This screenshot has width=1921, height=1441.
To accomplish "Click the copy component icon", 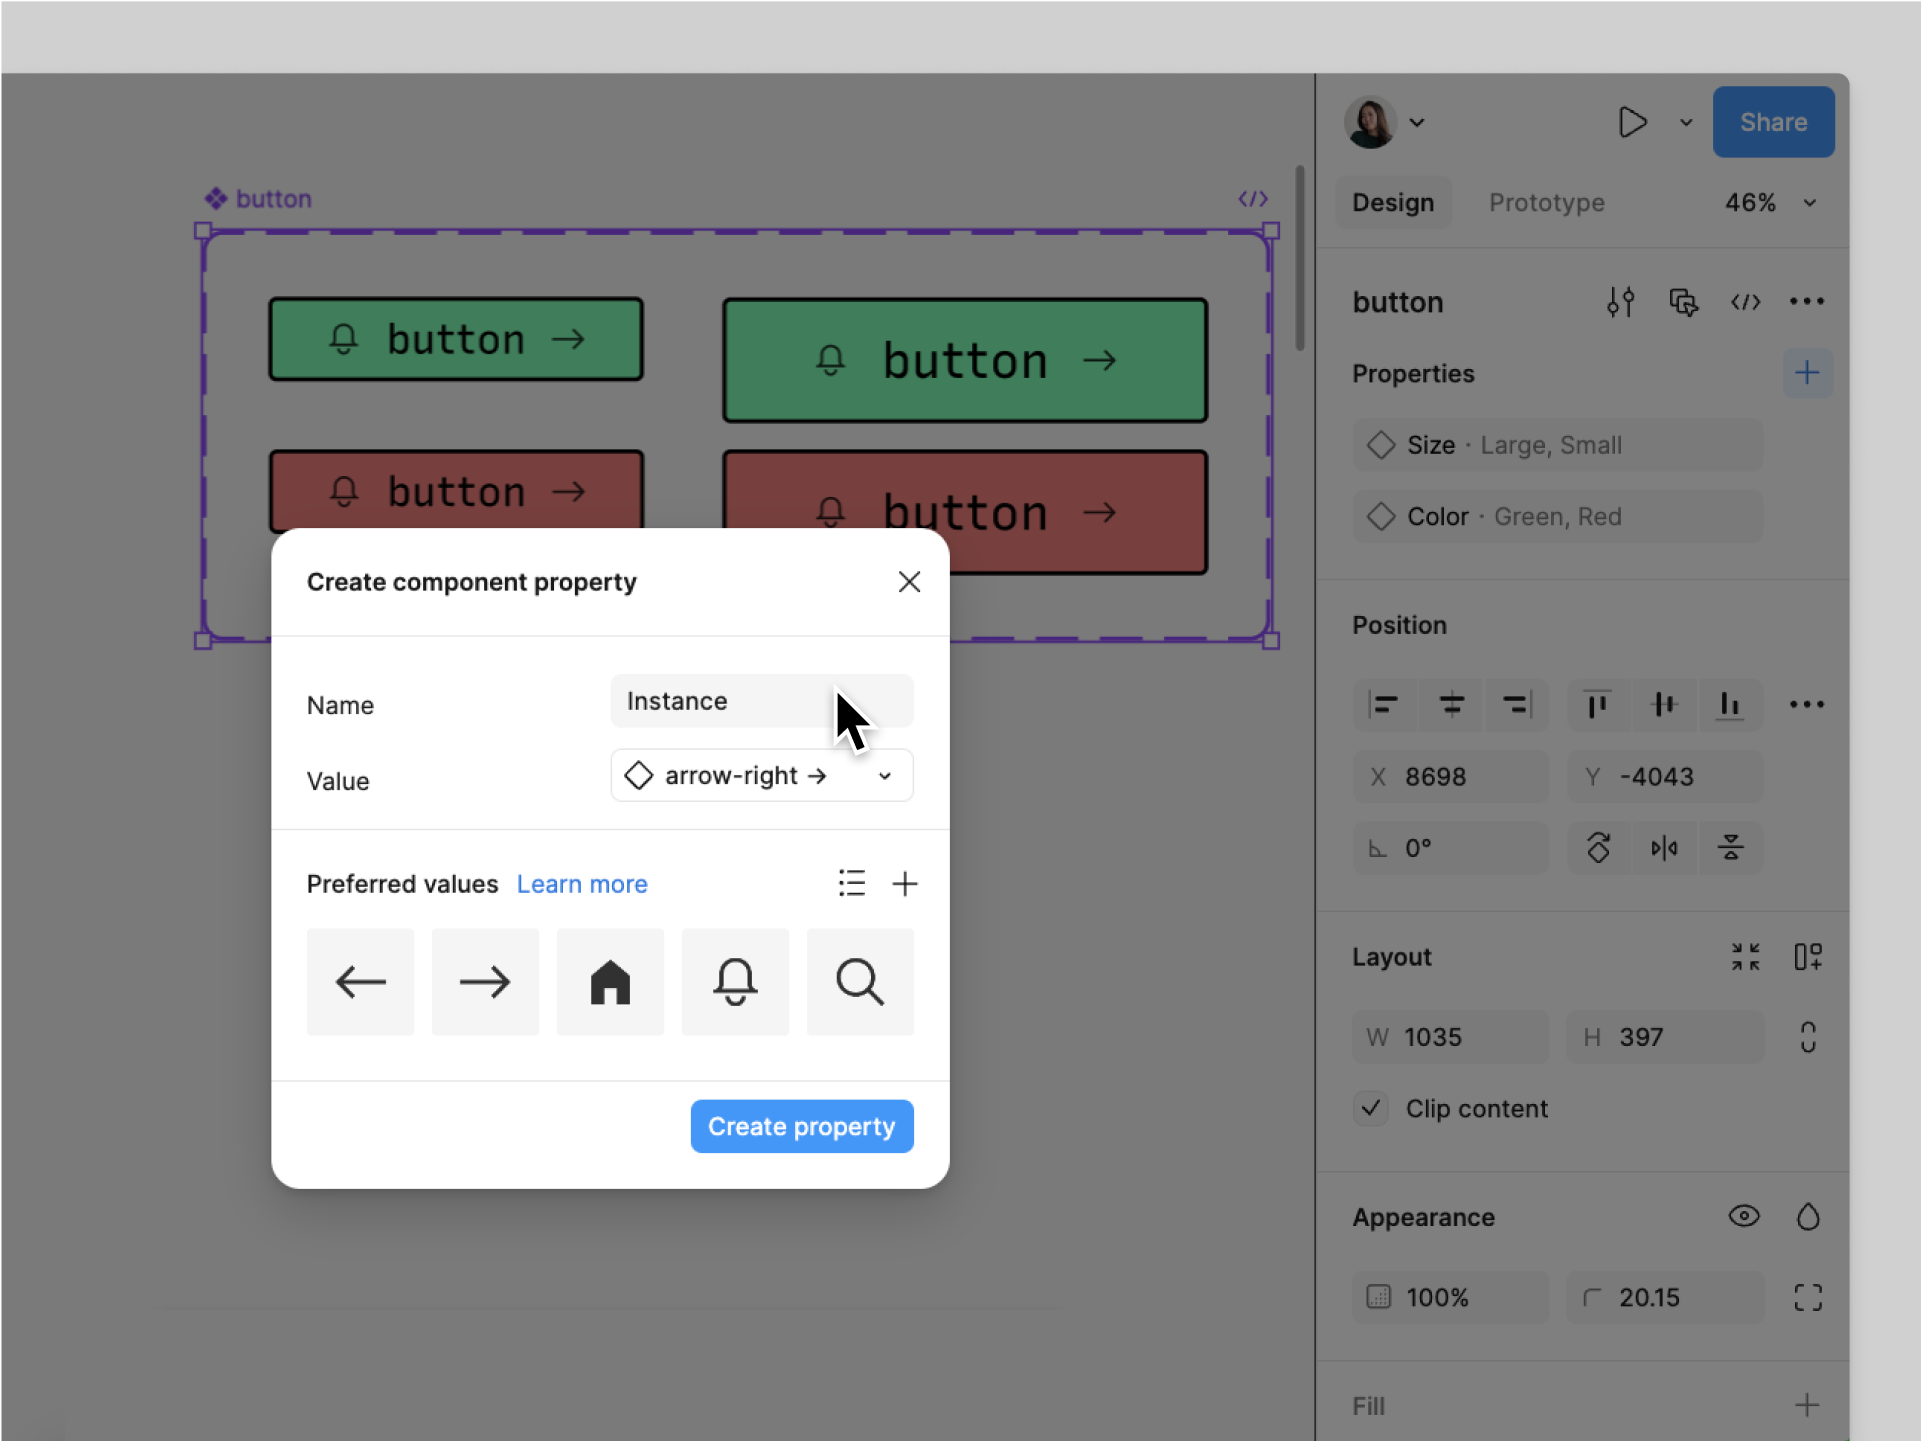I will click(x=1683, y=301).
